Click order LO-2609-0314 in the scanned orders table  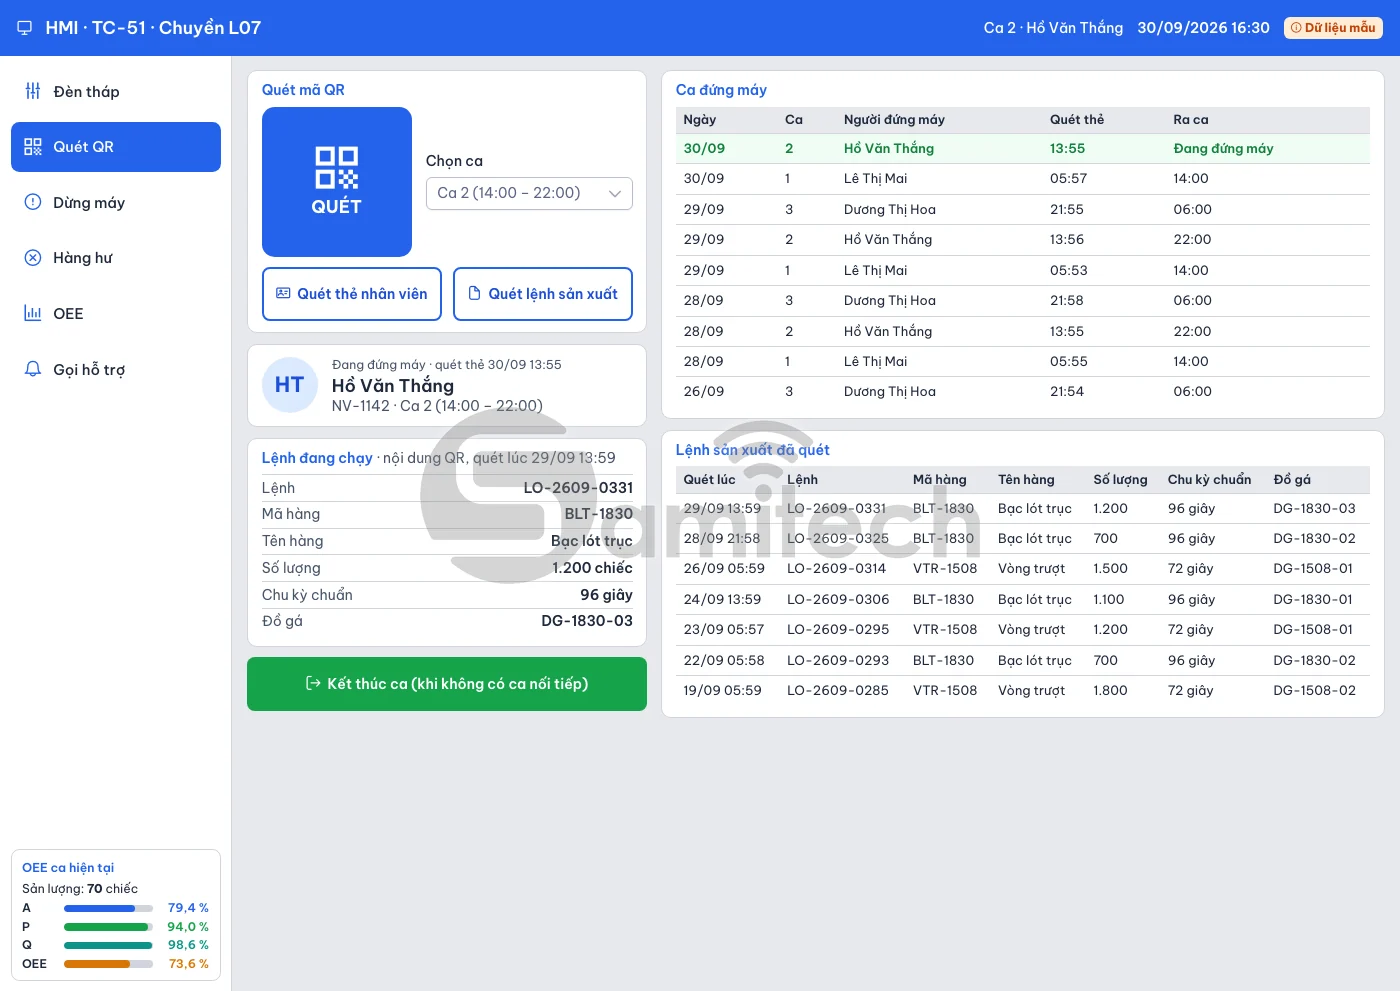[x=837, y=569]
